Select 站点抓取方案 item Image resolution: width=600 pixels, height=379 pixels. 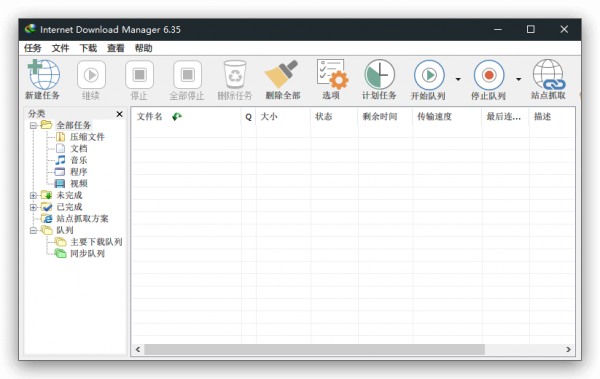coord(82,219)
